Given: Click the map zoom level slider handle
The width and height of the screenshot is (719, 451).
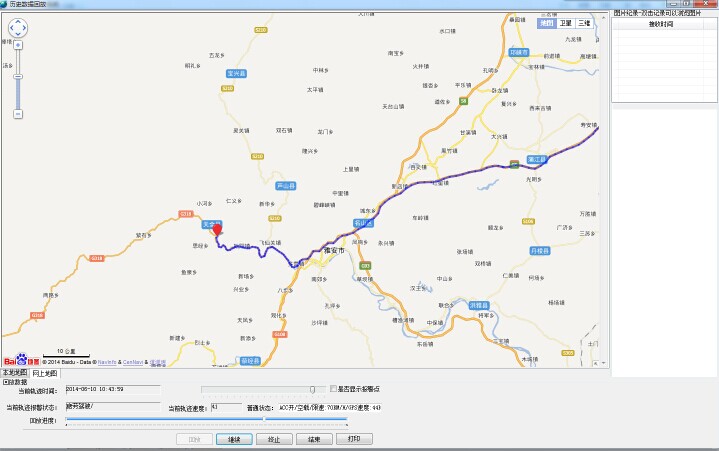Looking at the screenshot, I should (18, 77).
